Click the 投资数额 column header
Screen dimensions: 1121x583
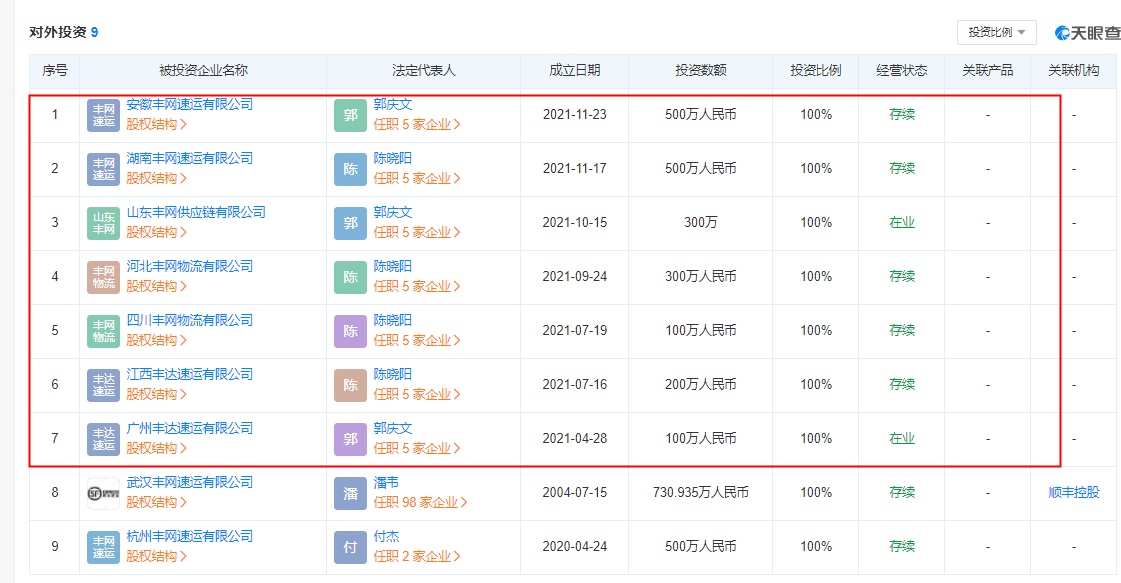(x=700, y=70)
